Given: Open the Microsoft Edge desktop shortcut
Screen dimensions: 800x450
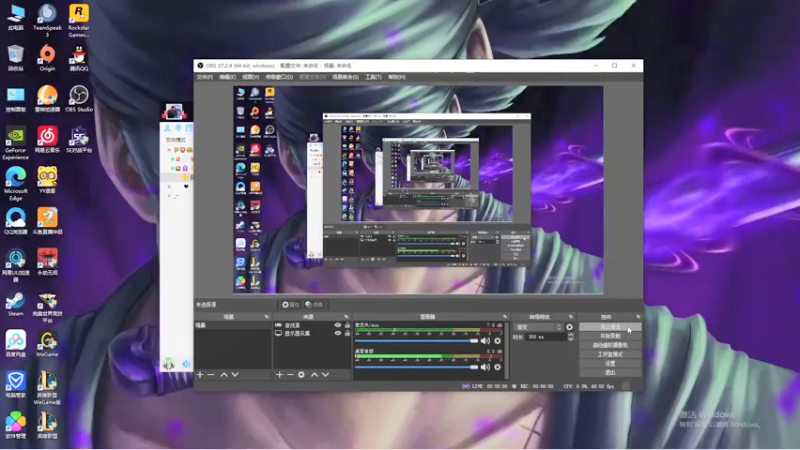Looking at the screenshot, I should 15,184.
